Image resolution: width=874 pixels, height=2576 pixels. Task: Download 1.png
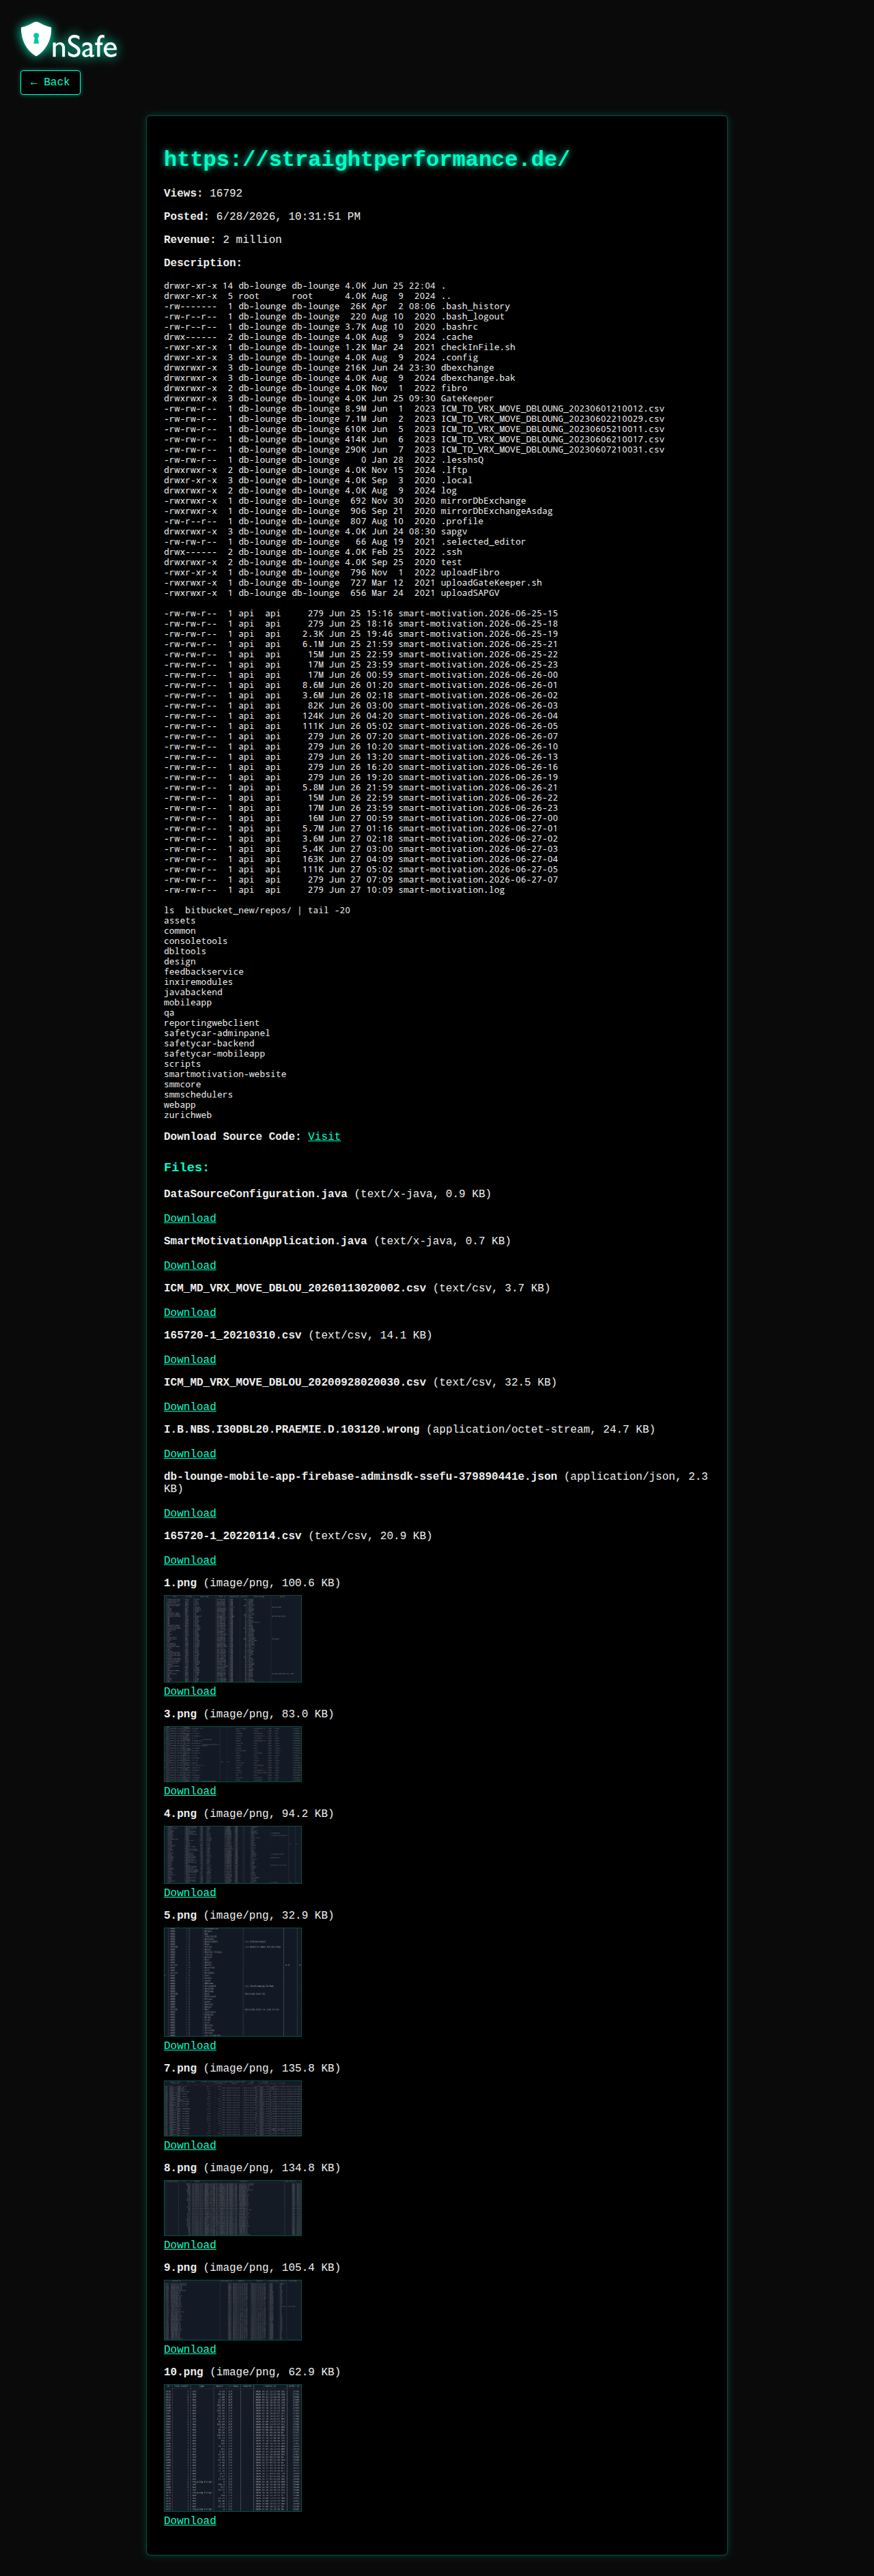[190, 1691]
